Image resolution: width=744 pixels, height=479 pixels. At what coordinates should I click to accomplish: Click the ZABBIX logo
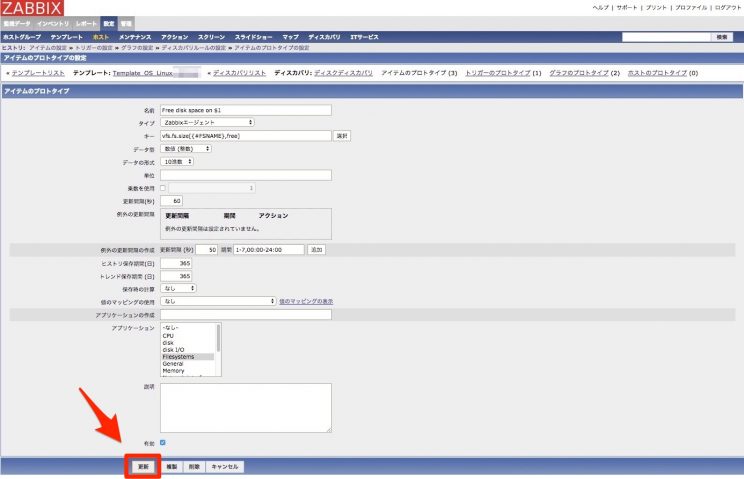point(32,8)
